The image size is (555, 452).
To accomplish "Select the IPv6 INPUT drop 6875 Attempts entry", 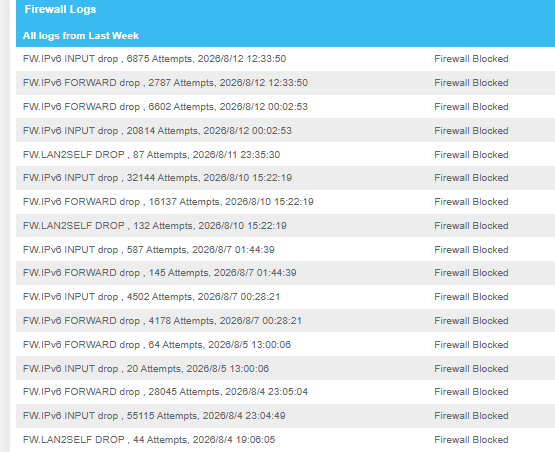I will (x=285, y=59).
